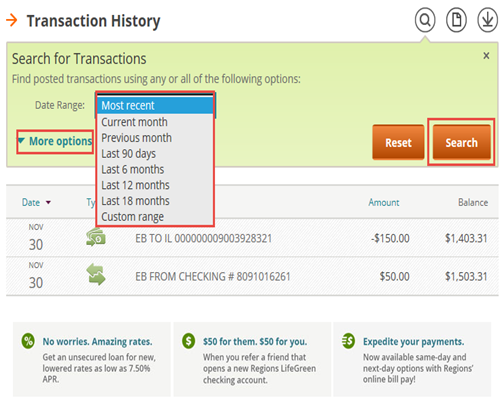Open the No worries. Amazing rates link
Image resolution: width=500 pixels, height=400 pixels.
point(97,341)
